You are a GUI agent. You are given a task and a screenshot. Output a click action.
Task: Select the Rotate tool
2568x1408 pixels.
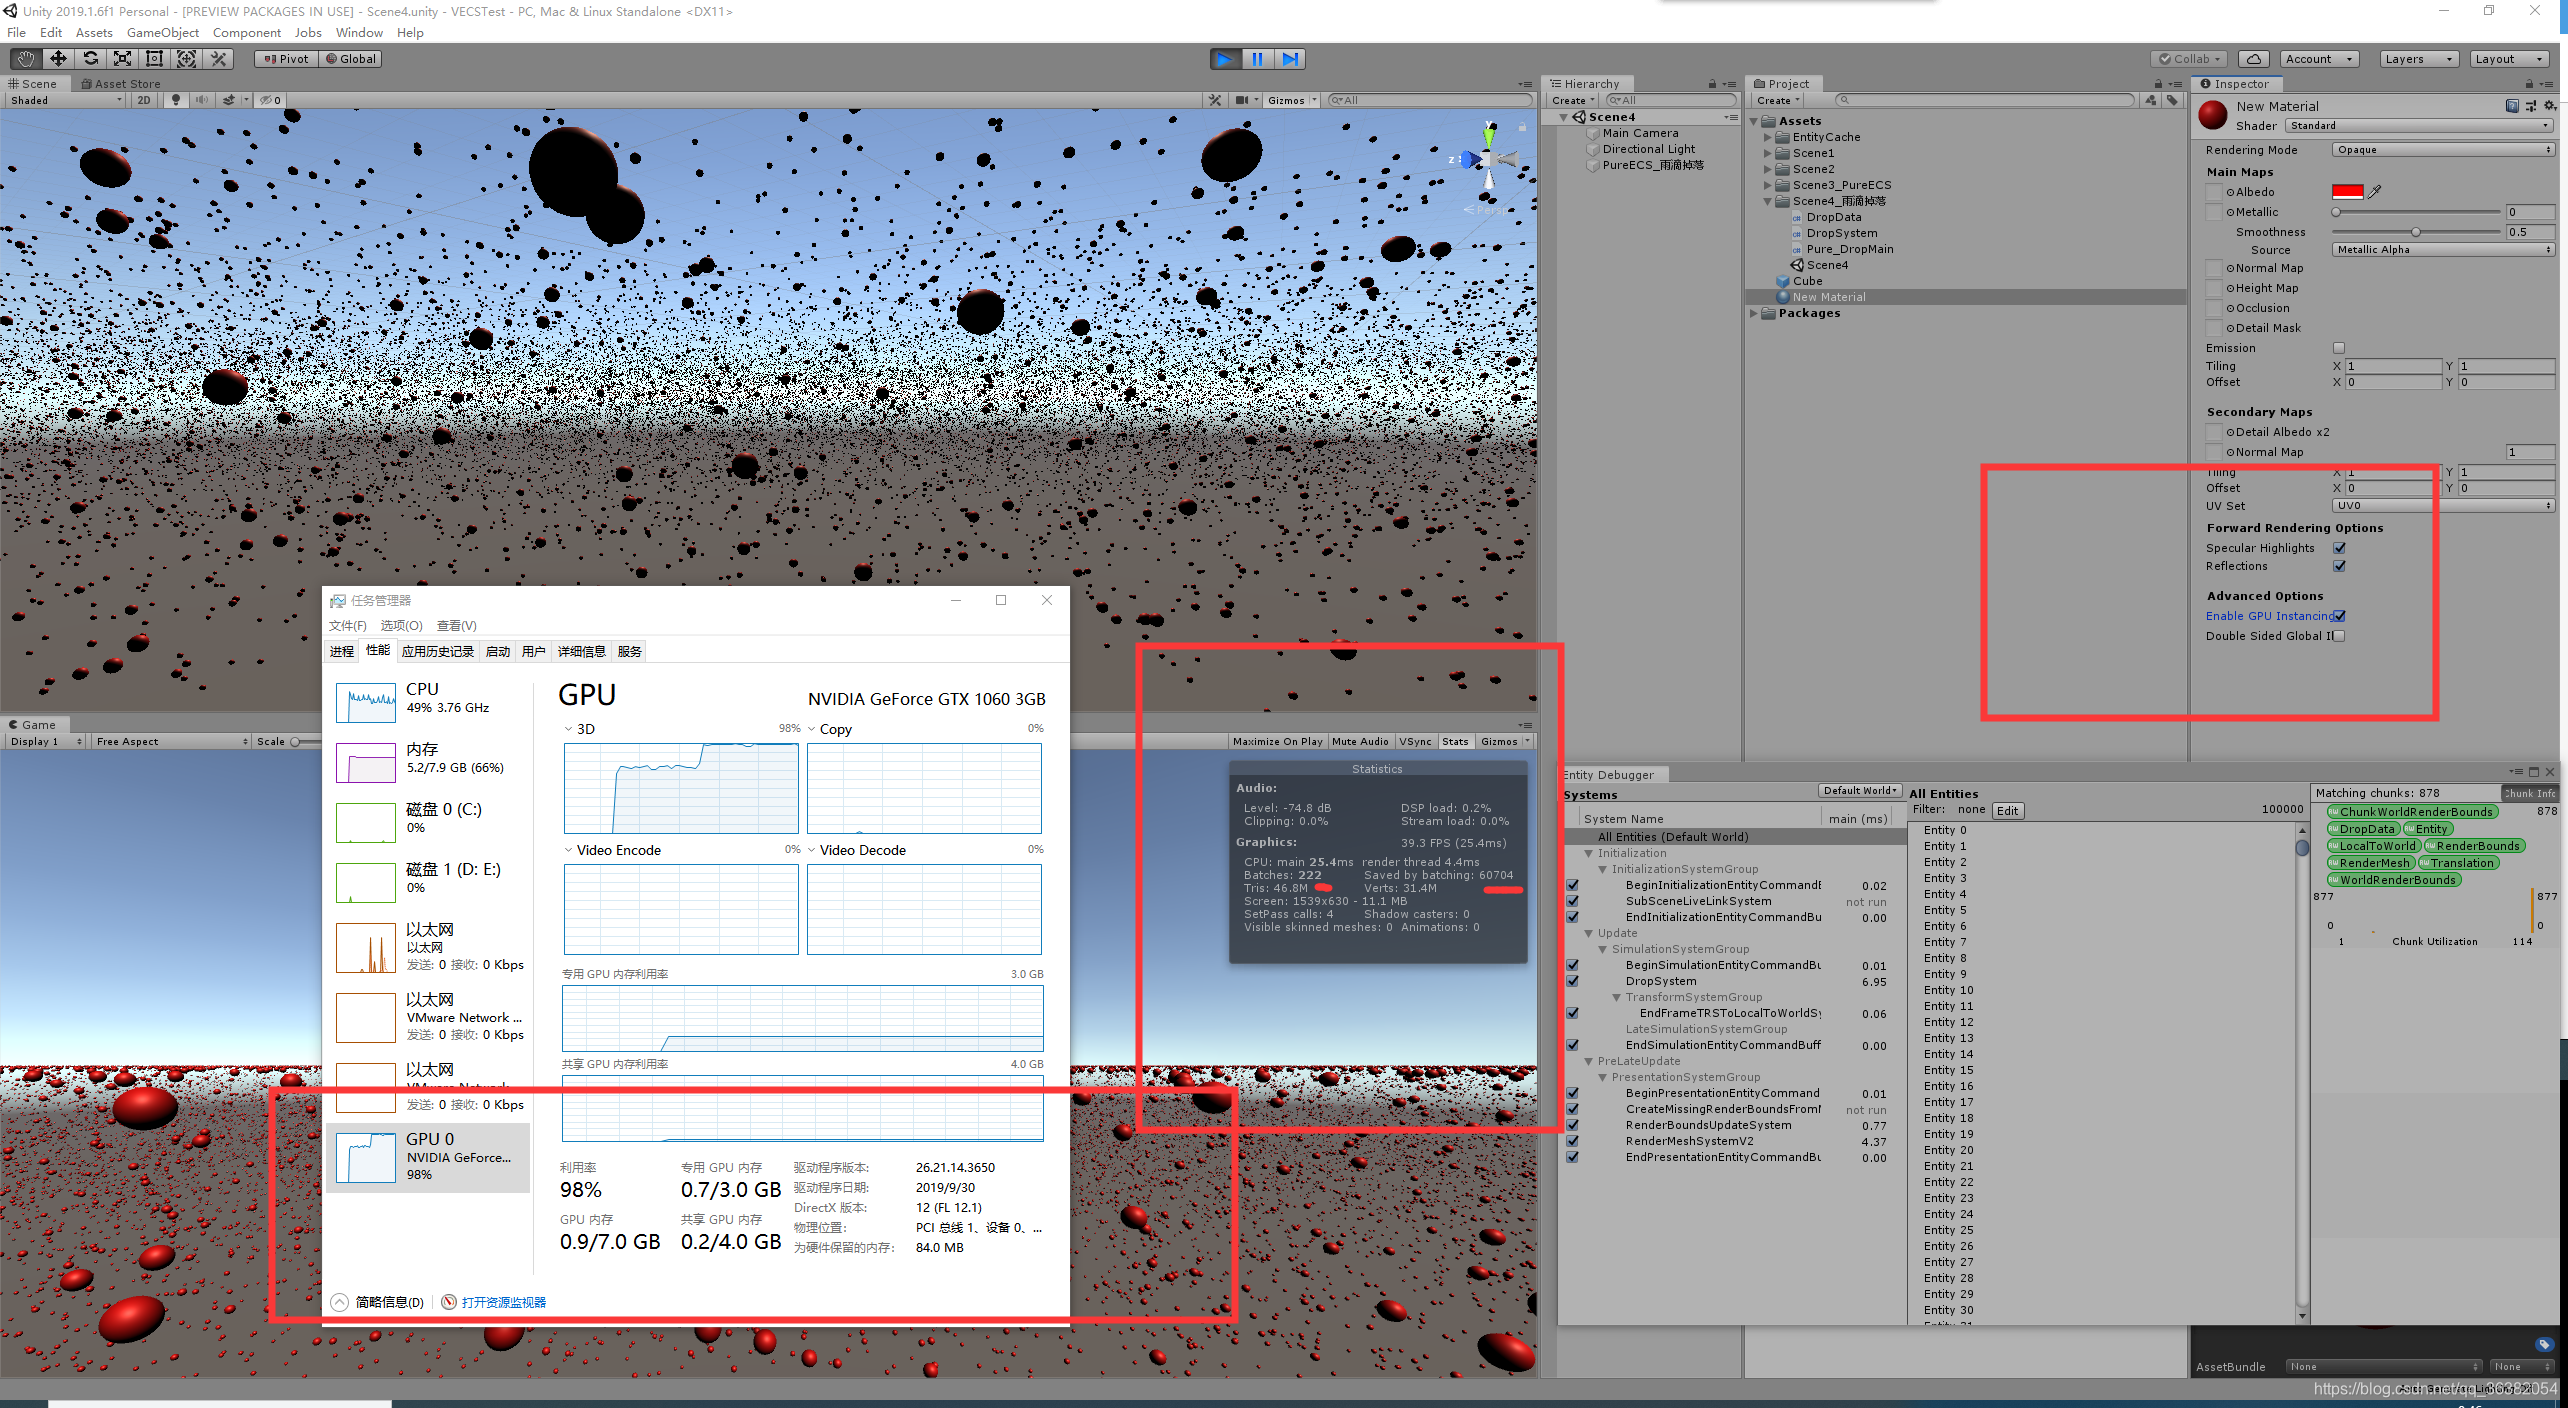click(90, 59)
